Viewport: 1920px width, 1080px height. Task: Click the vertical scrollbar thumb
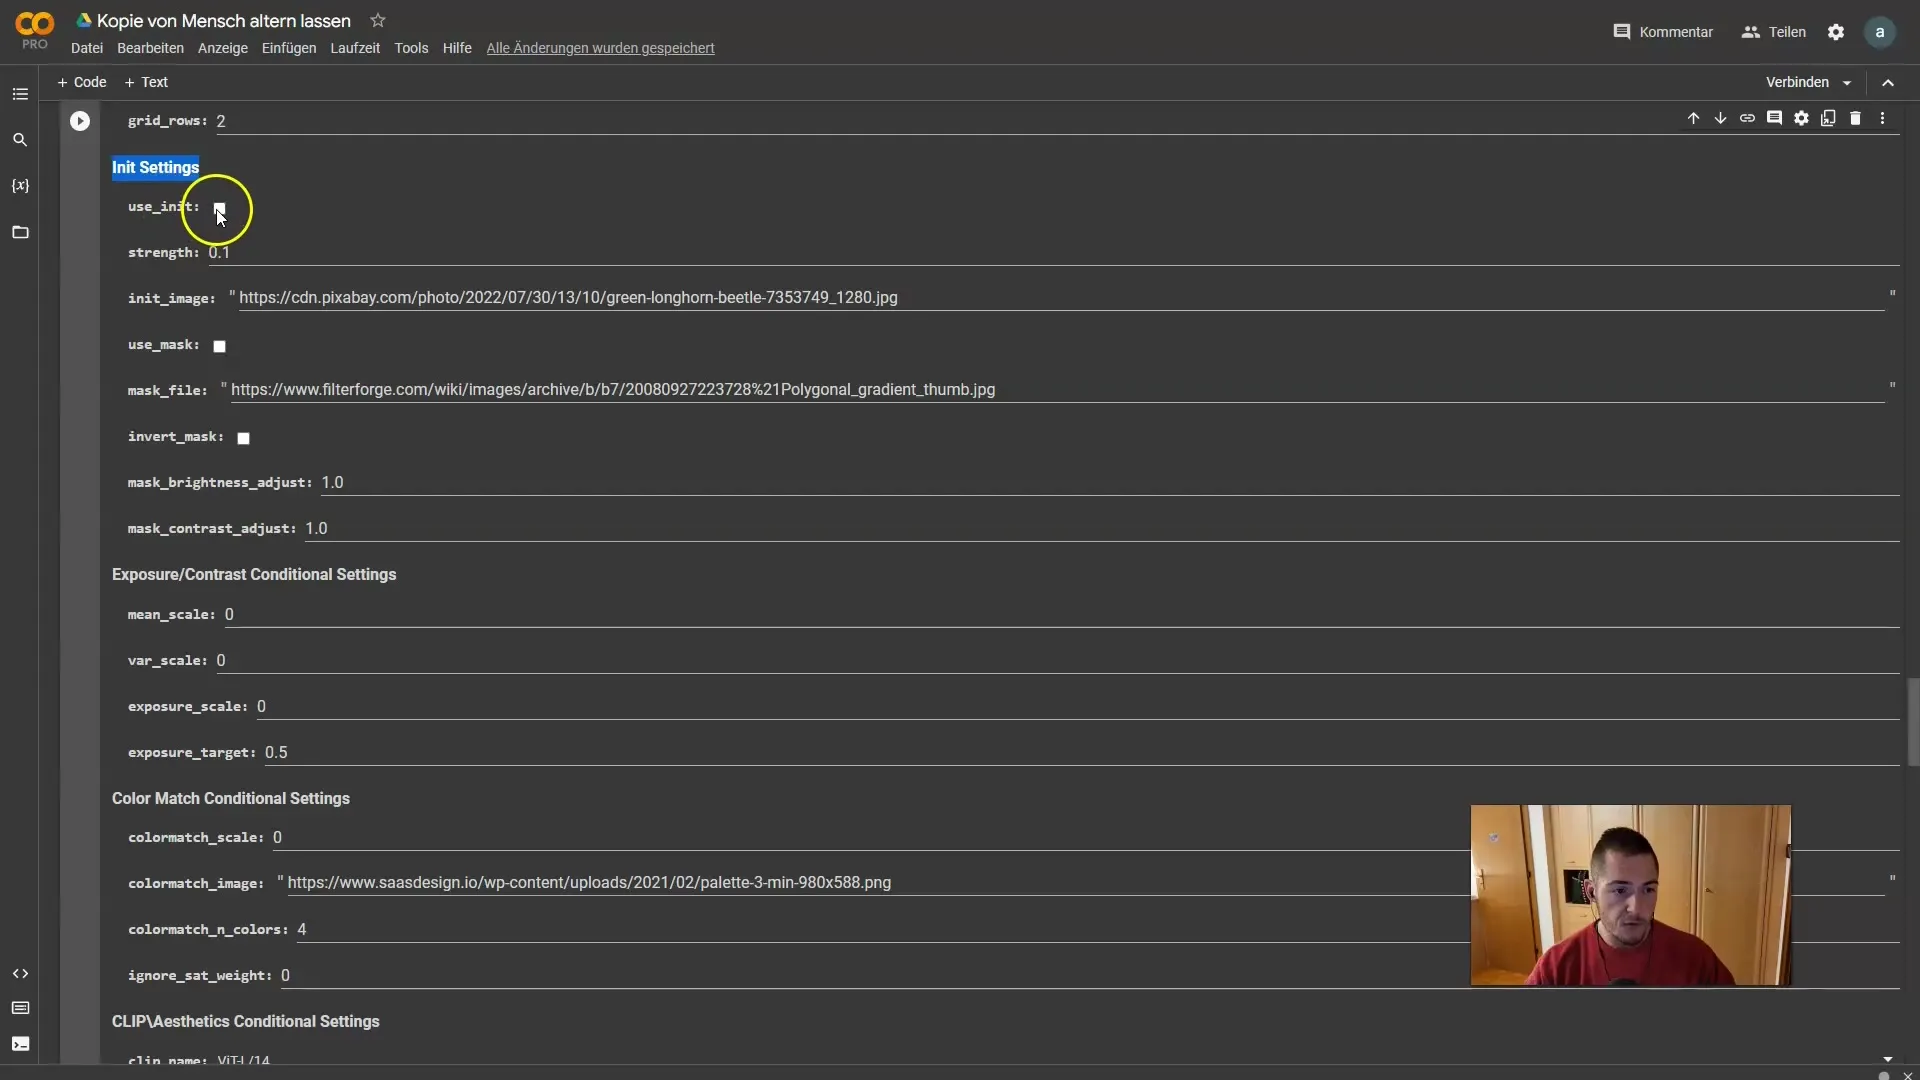coord(1914,722)
